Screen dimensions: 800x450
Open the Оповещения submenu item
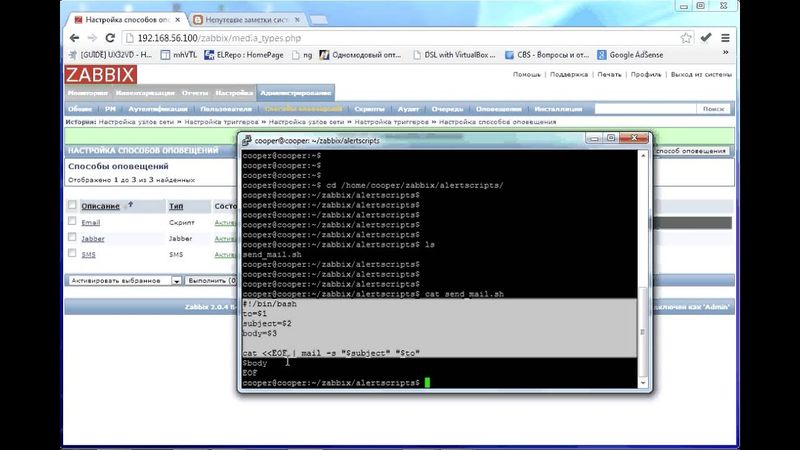point(498,109)
